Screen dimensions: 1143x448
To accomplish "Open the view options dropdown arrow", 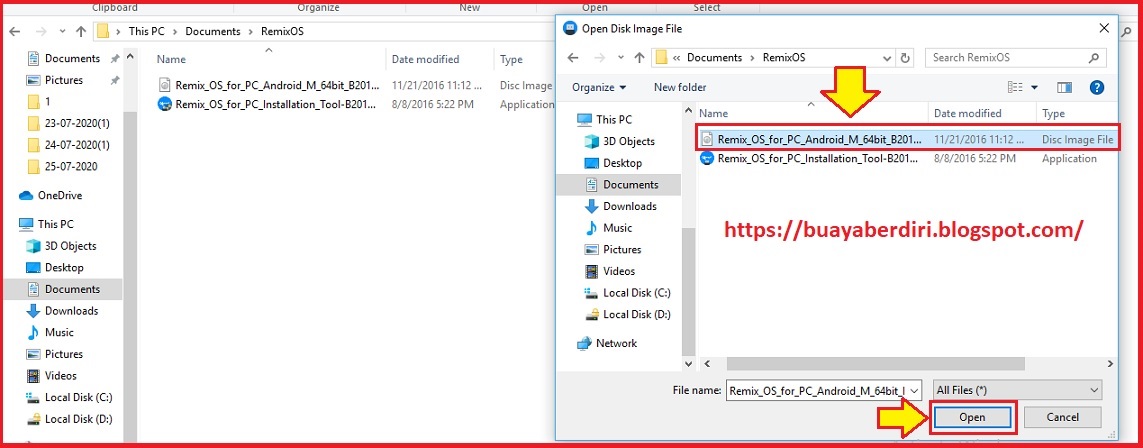I will click(x=1034, y=87).
